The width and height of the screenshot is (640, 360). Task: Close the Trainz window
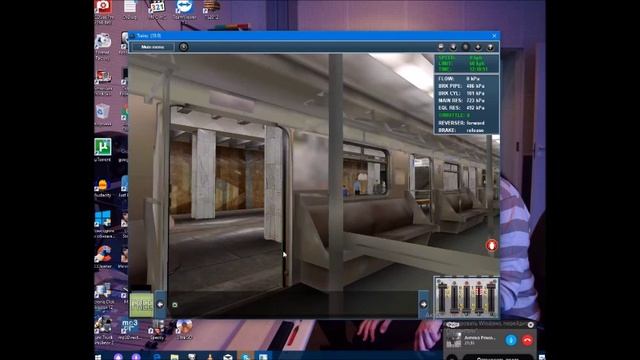pos(494,36)
